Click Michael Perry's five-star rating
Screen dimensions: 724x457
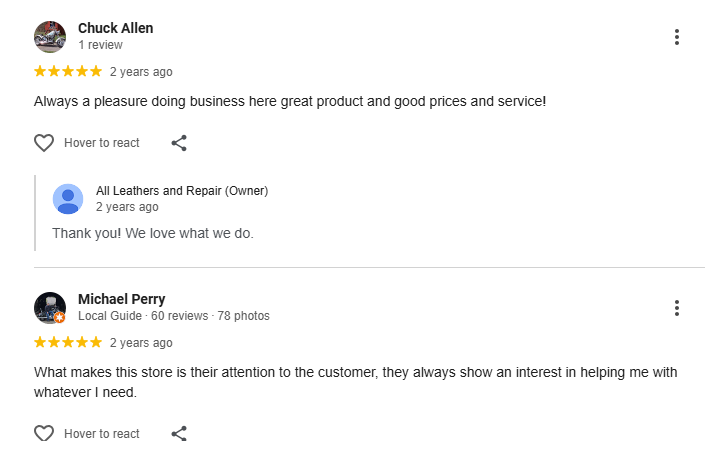pyautogui.click(x=68, y=342)
